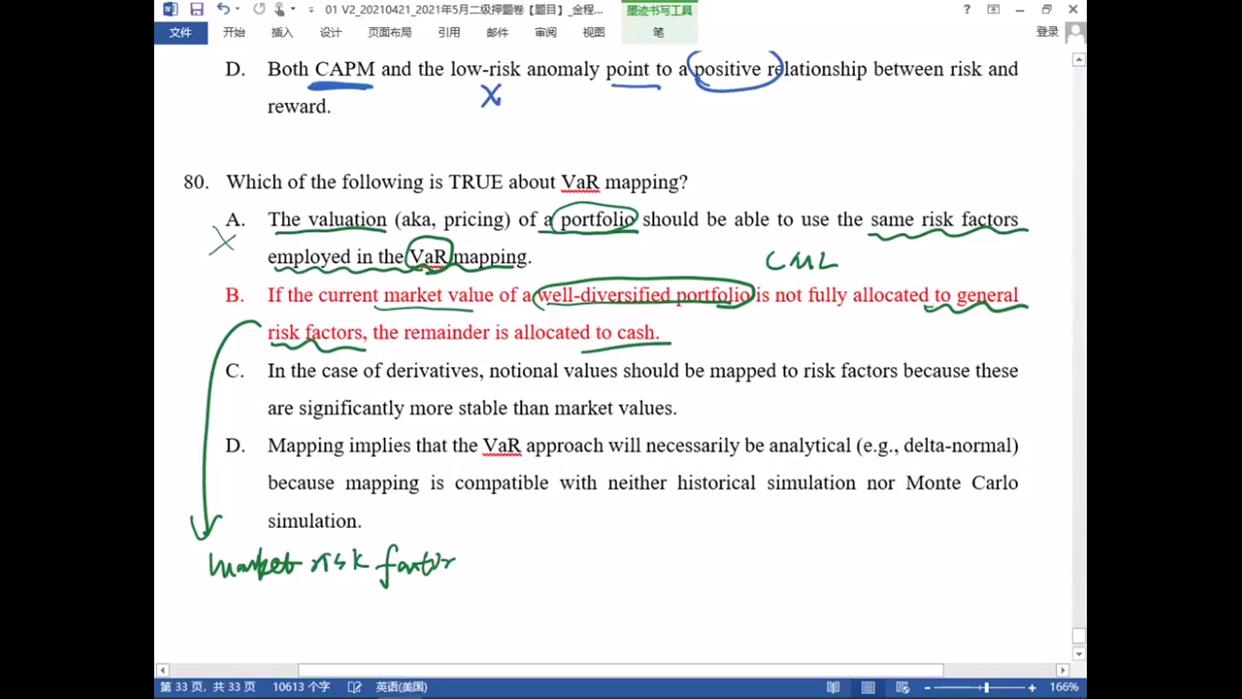This screenshot has width=1242, height=699.
Task: Click the horizontal scrollbar thumb
Action: pos(620,670)
